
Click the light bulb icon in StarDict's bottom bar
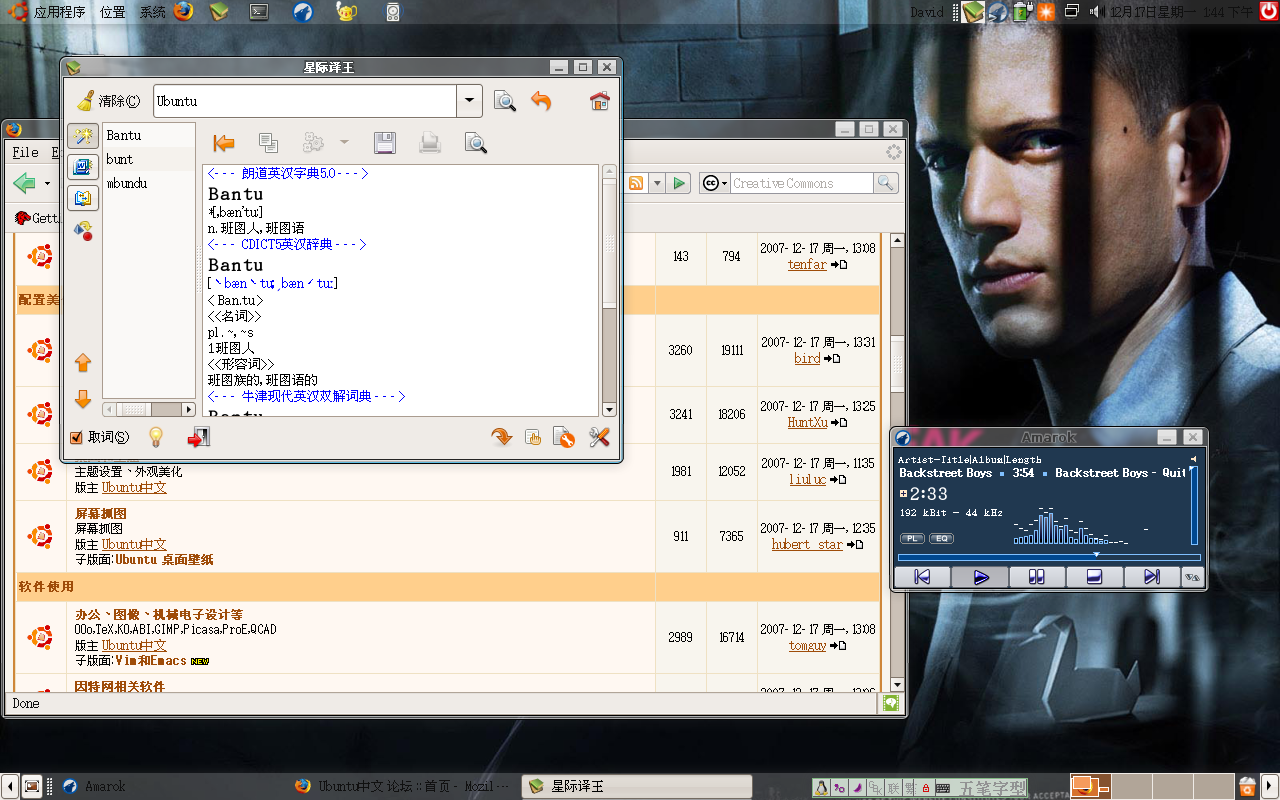click(155, 437)
